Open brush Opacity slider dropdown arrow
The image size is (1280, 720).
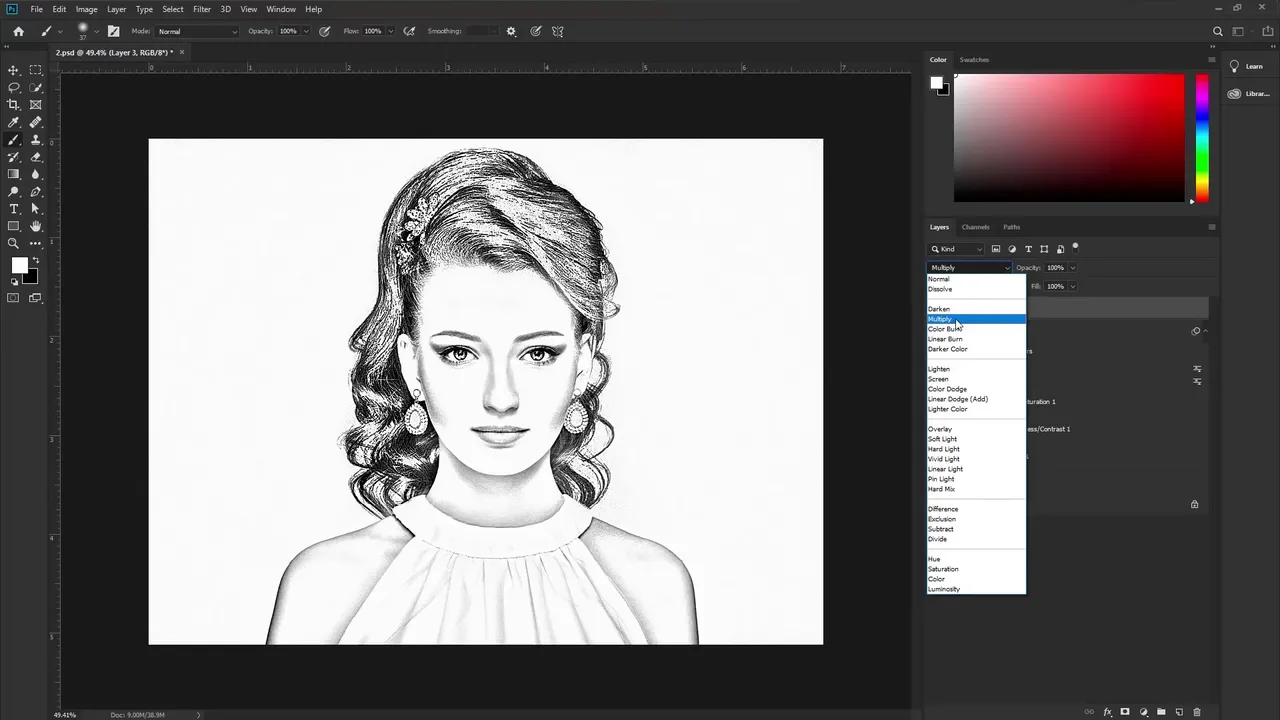305,31
